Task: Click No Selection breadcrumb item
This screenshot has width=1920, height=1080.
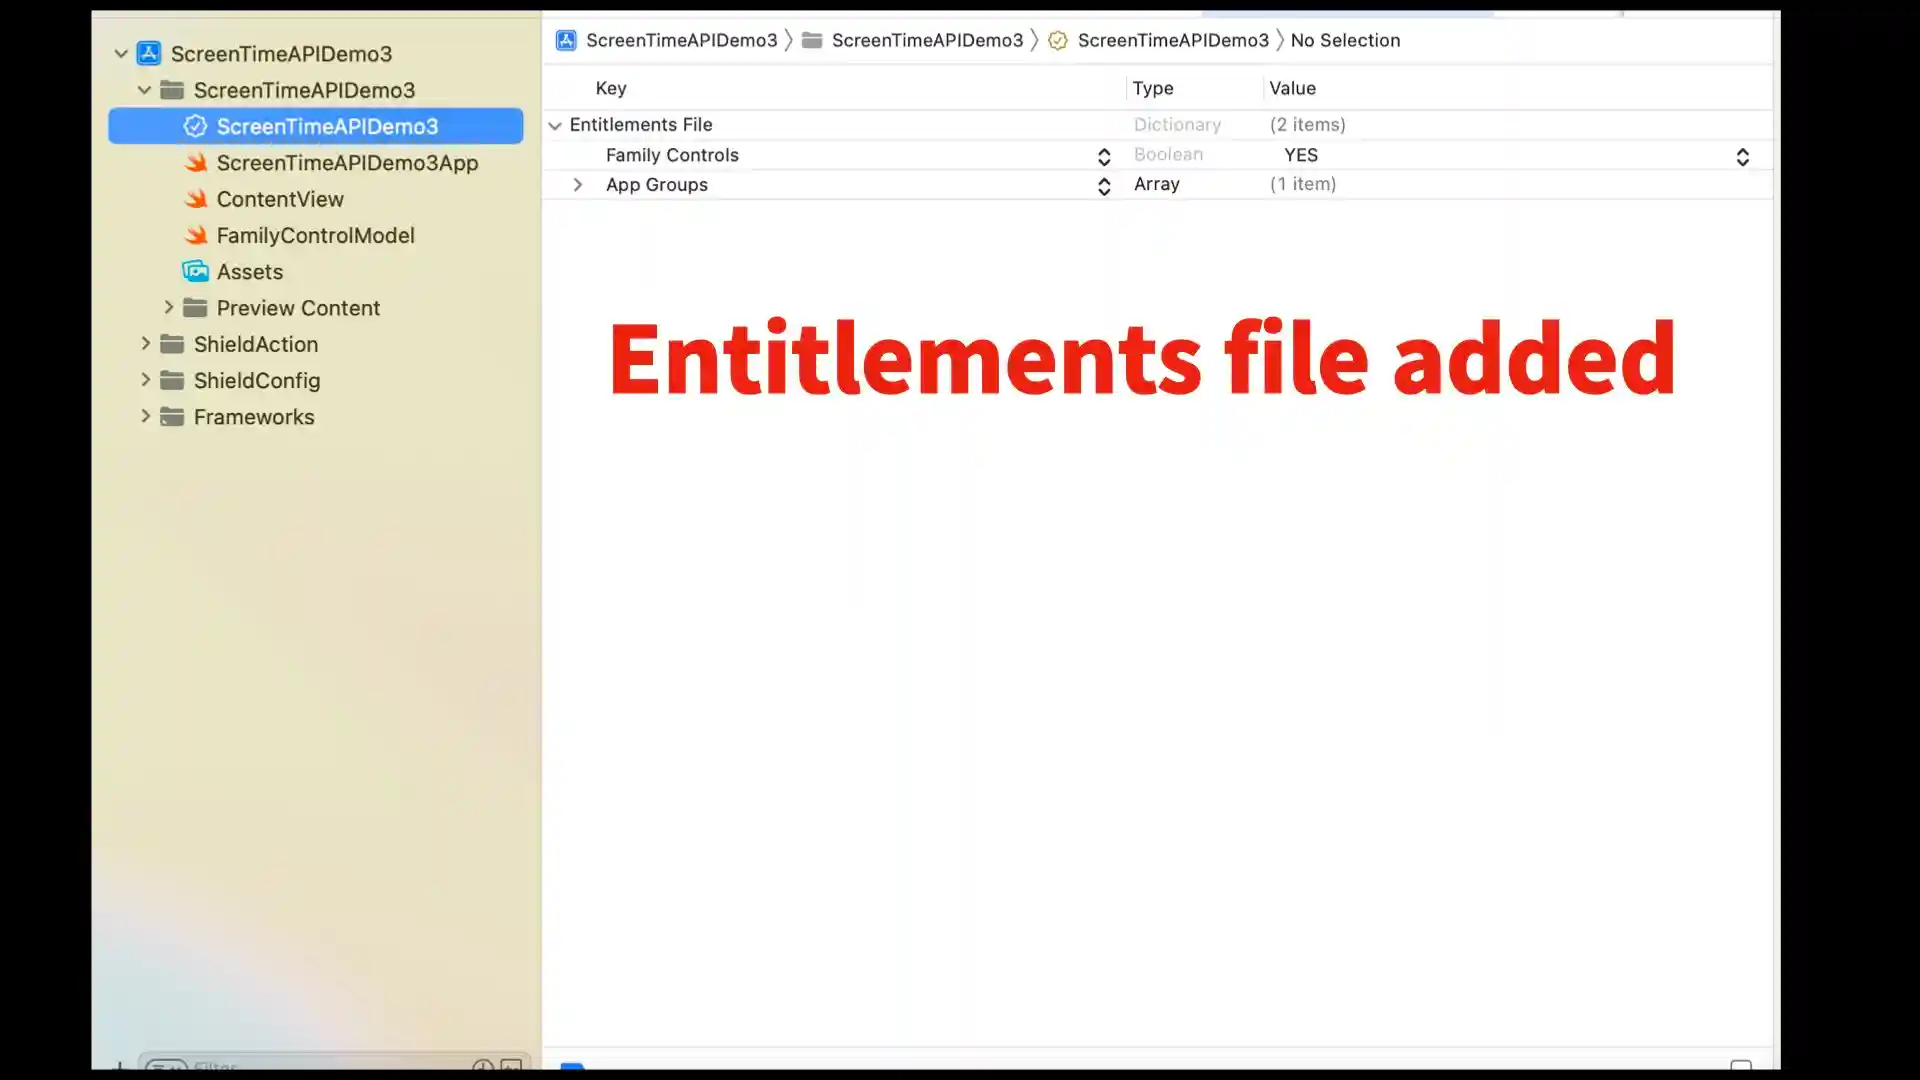Action: (x=1344, y=40)
